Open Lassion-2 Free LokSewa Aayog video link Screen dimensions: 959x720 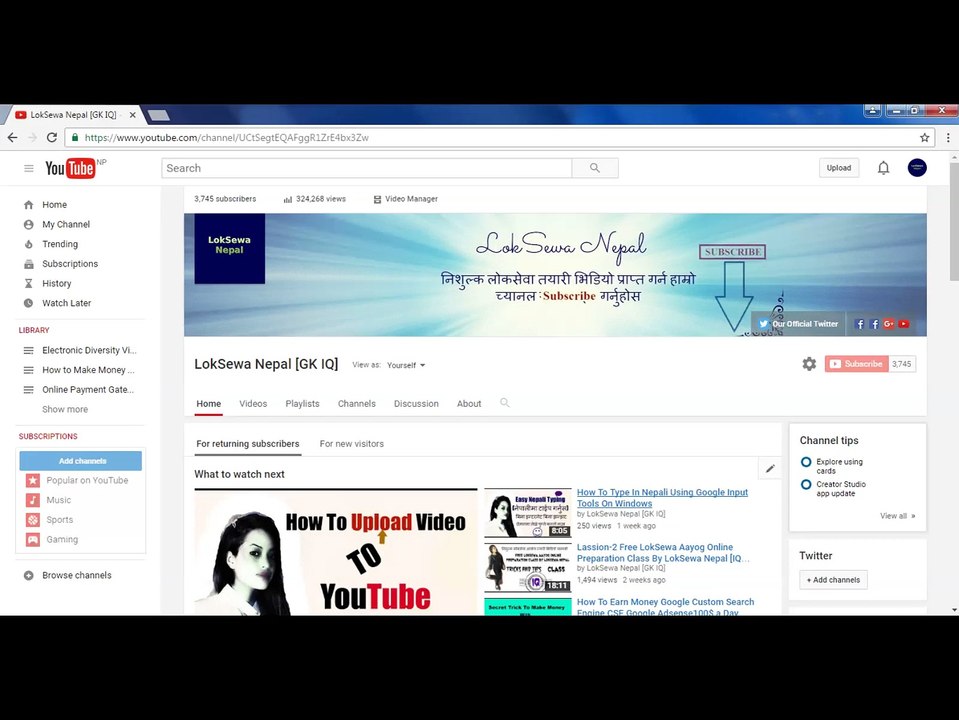point(663,552)
